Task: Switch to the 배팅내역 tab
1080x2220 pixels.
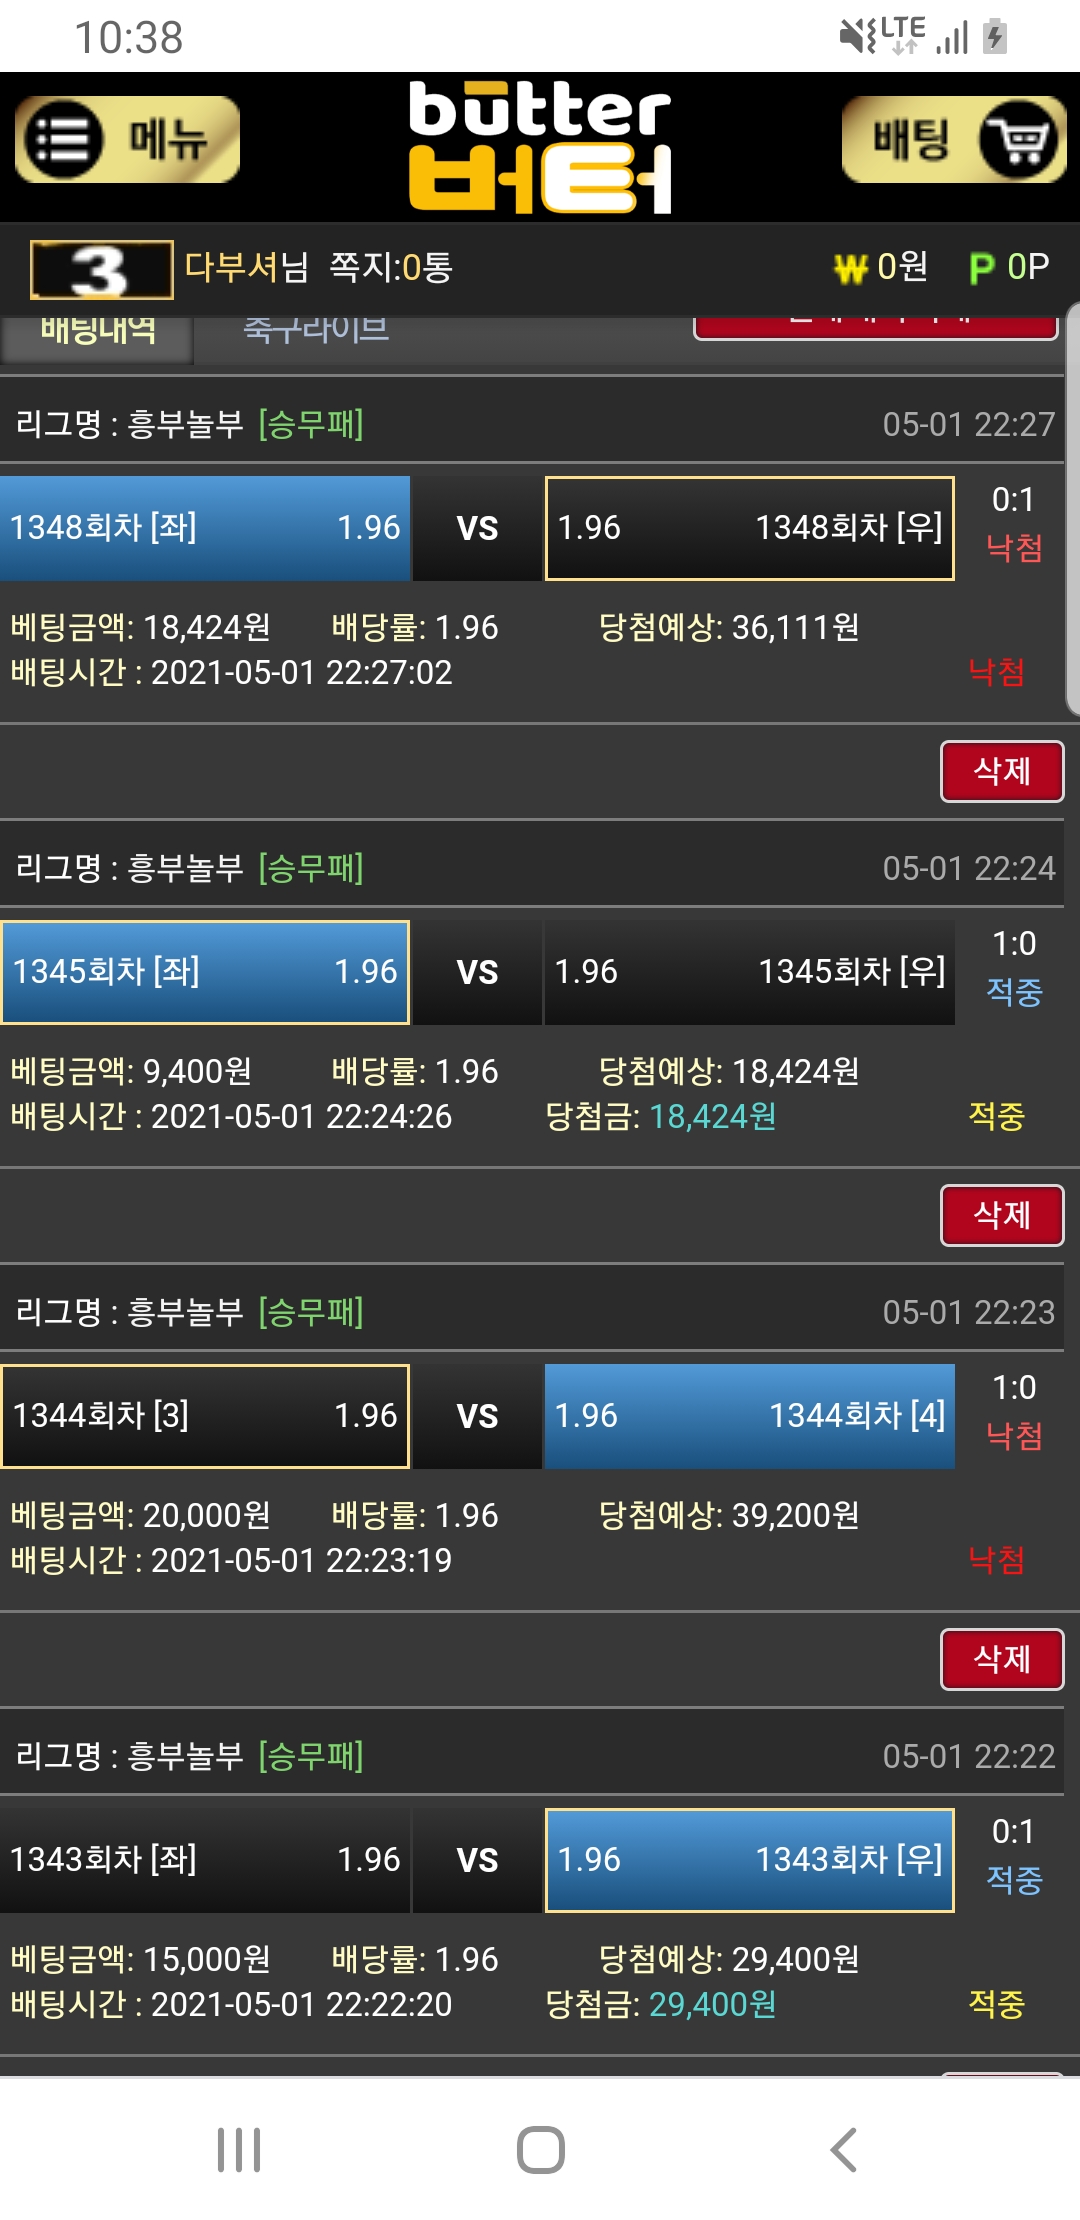Action: pyautogui.click(x=98, y=332)
